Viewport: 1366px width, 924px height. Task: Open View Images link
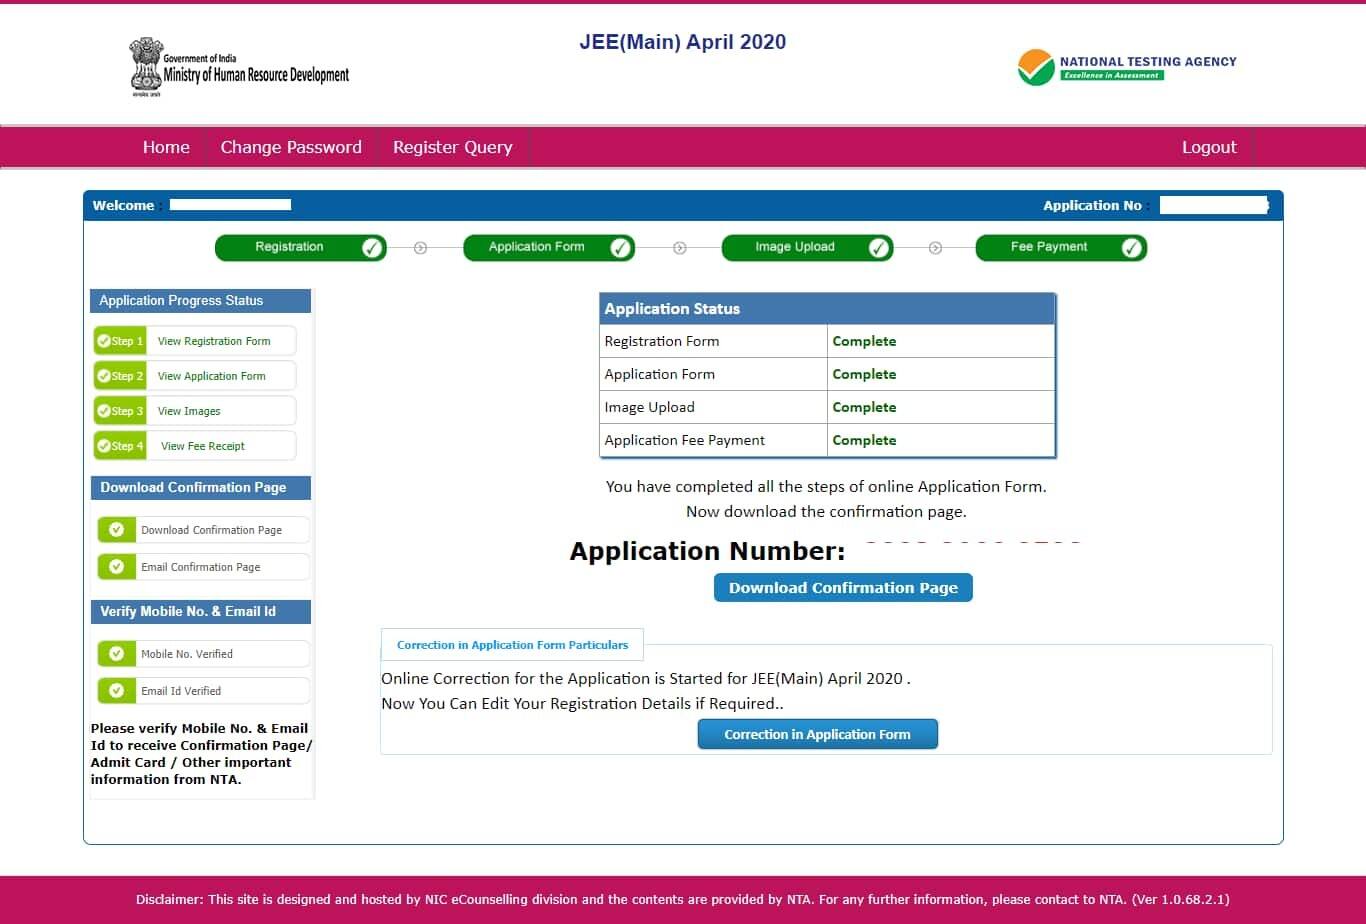point(189,411)
